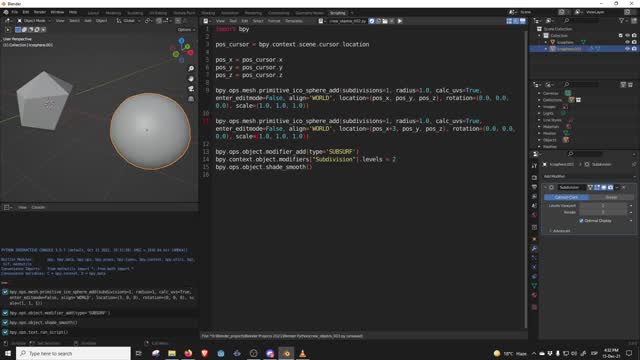Click the Windows taskbar search box
This screenshot has width=640, height=360.
tap(73, 353)
